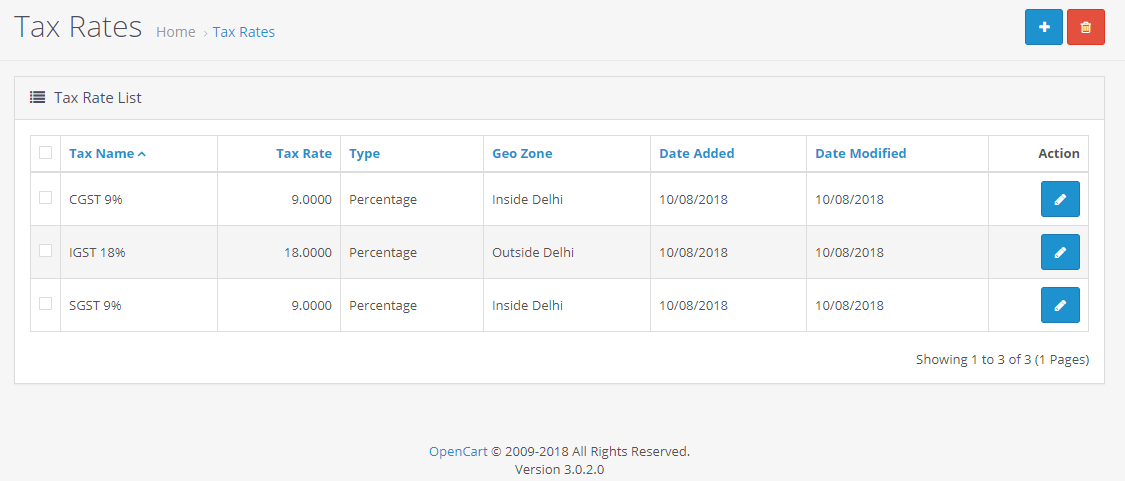Sort by Geo Zone column header
The image size is (1125, 481).
[522, 153]
